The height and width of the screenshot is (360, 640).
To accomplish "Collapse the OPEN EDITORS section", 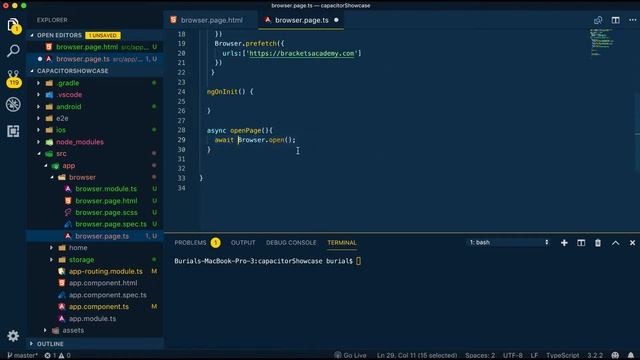I will (59, 36).
